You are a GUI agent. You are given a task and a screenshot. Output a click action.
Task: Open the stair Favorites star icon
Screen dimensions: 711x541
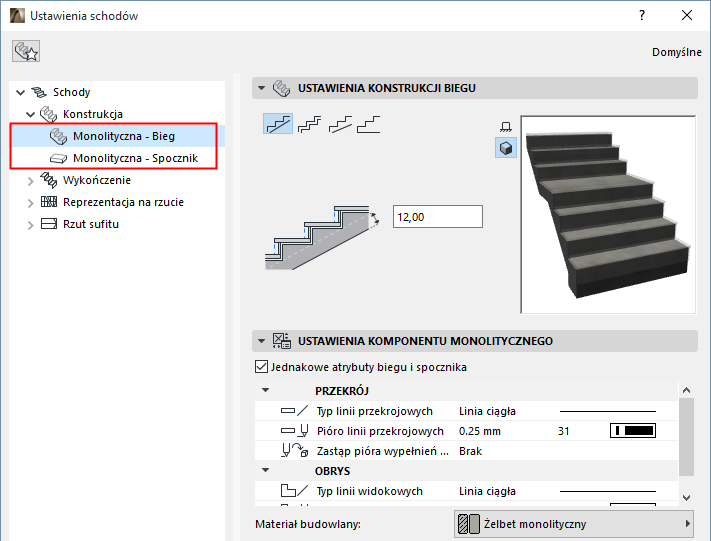[x=26, y=51]
